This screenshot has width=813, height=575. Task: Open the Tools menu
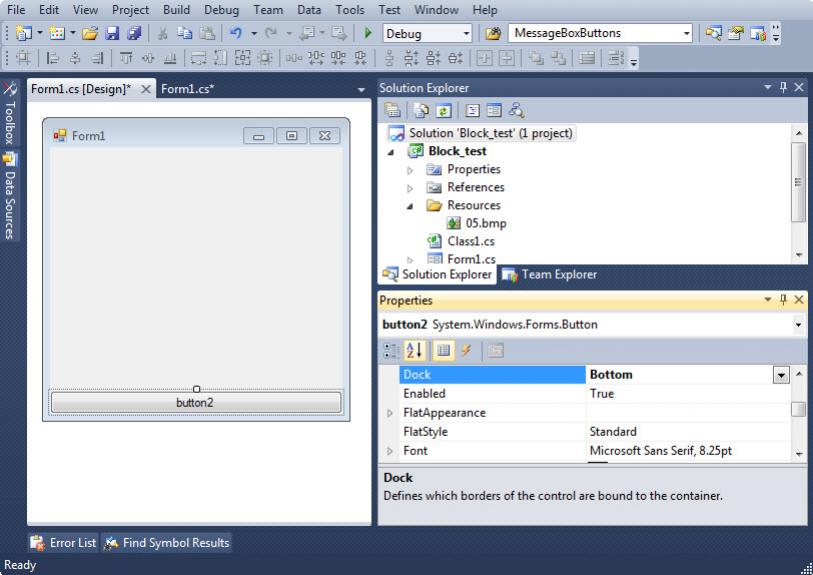(x=350, y=10)
